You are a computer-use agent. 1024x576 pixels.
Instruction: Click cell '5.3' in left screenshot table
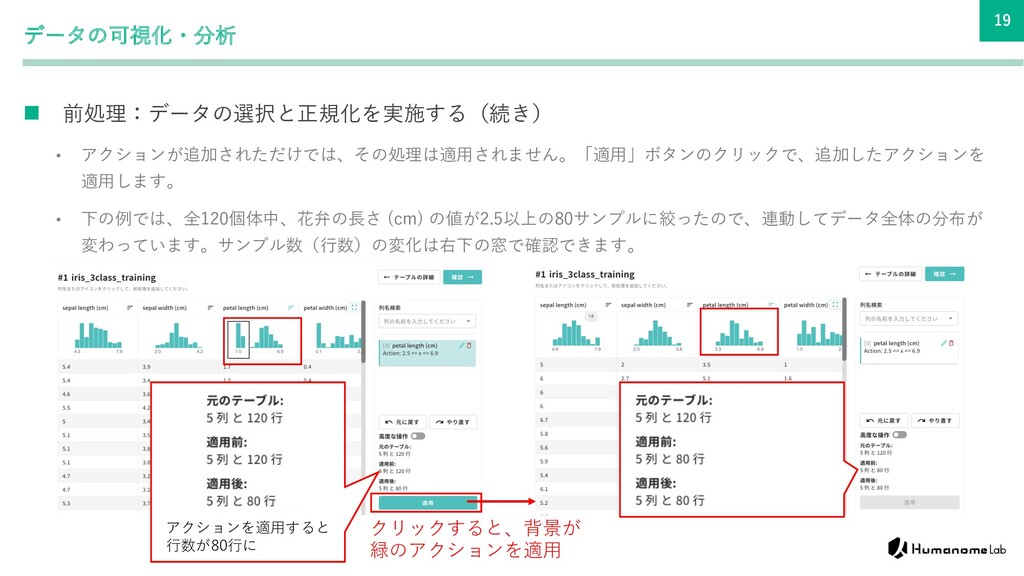(67, 504)
